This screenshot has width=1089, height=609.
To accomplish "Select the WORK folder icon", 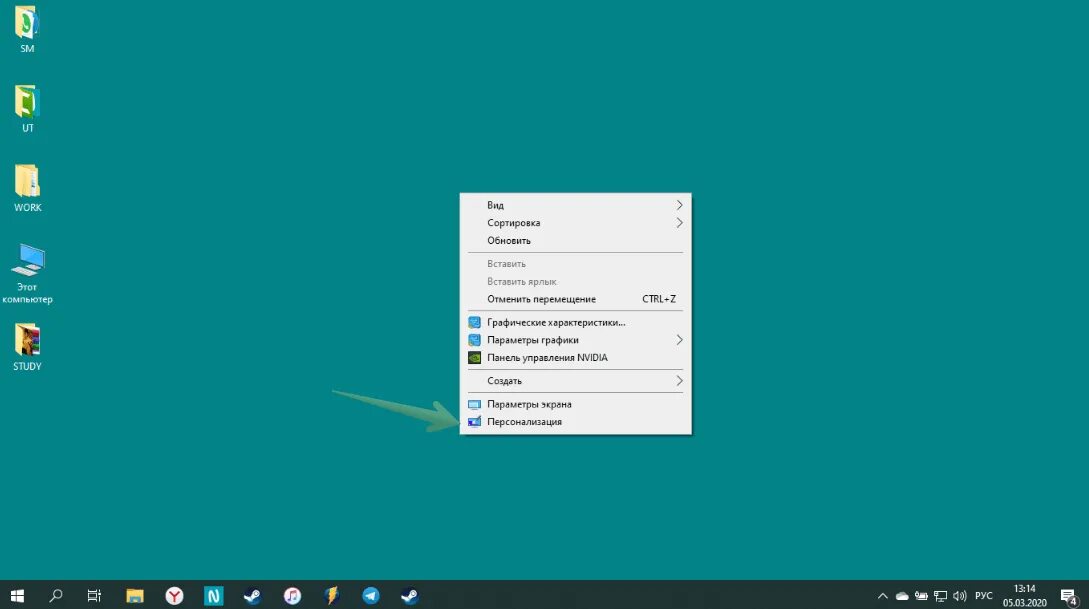I will tap(27, 188).
